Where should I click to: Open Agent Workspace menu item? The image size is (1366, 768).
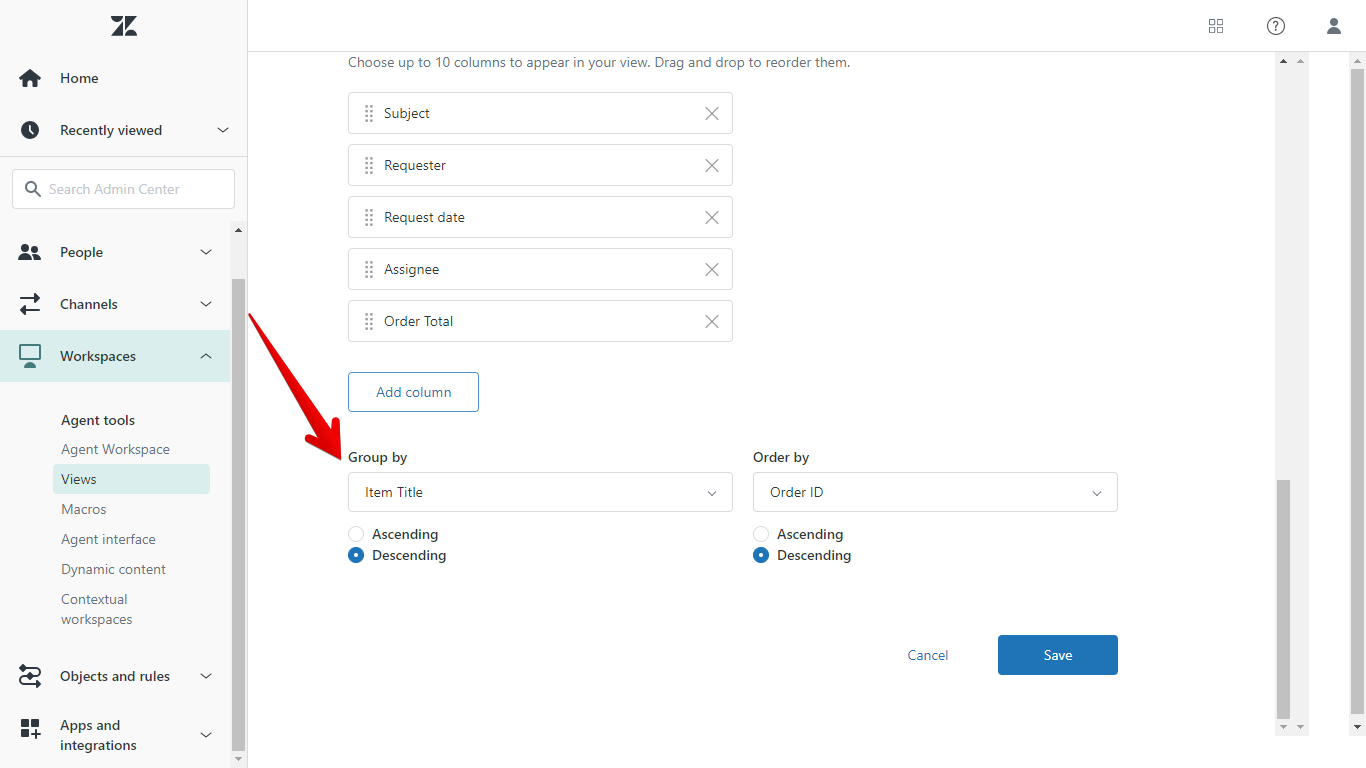115,449
